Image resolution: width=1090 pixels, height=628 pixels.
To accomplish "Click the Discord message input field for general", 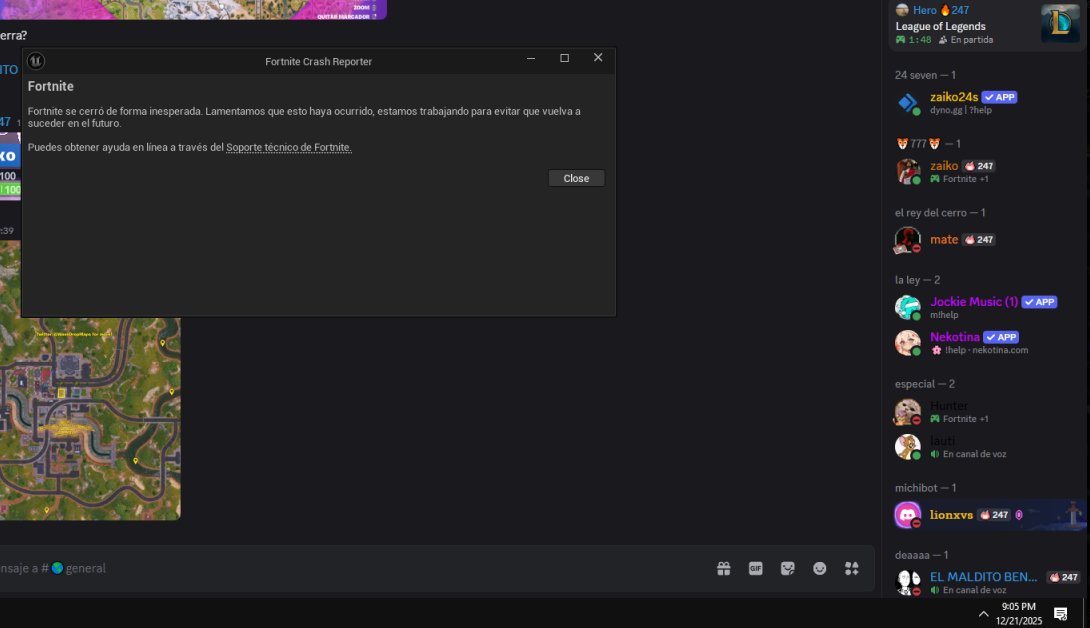I will [348, 568].
